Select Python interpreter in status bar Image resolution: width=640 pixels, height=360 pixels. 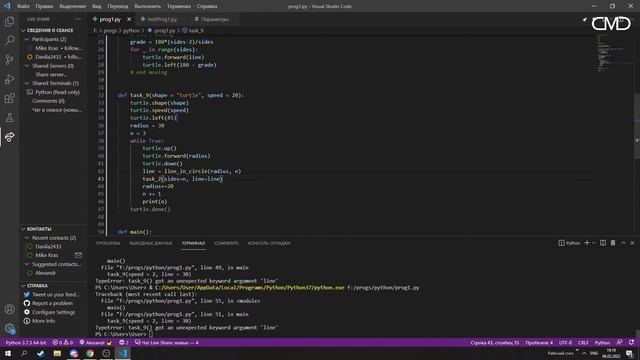click(26, 342)
